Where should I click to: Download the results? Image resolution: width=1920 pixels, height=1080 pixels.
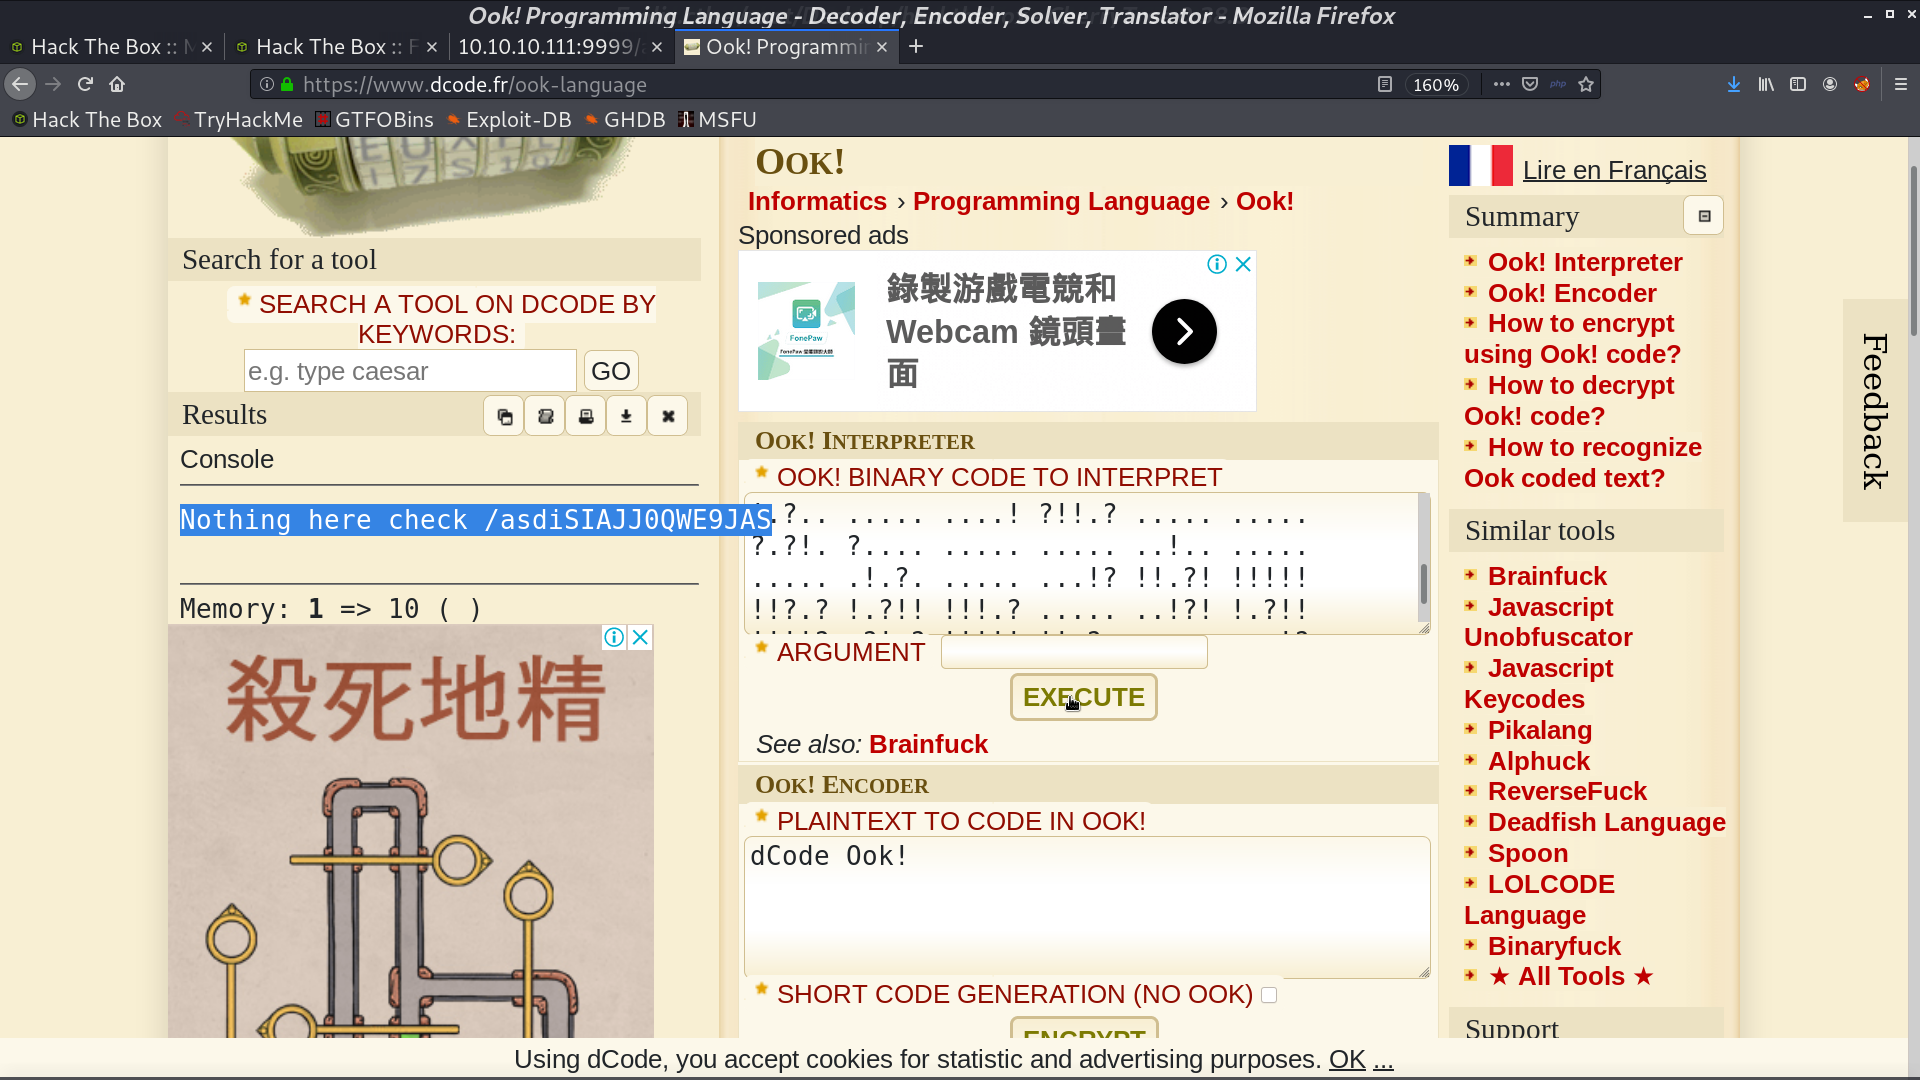[x=627, y=416]
